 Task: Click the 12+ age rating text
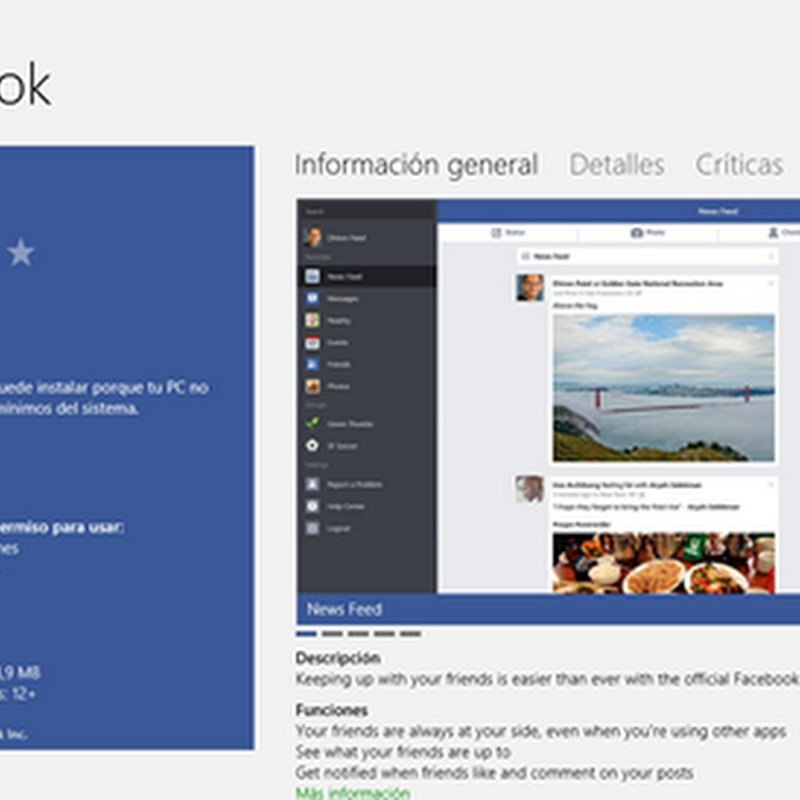[x=23, y=694]
